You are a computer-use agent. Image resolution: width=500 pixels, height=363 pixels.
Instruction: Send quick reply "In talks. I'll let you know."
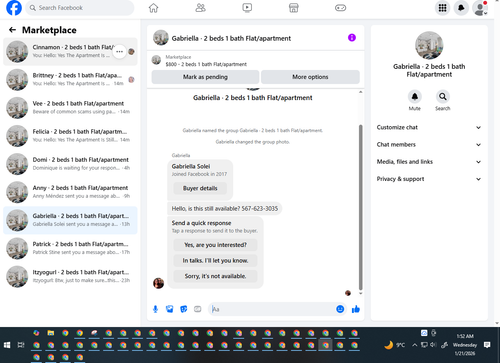215,261
